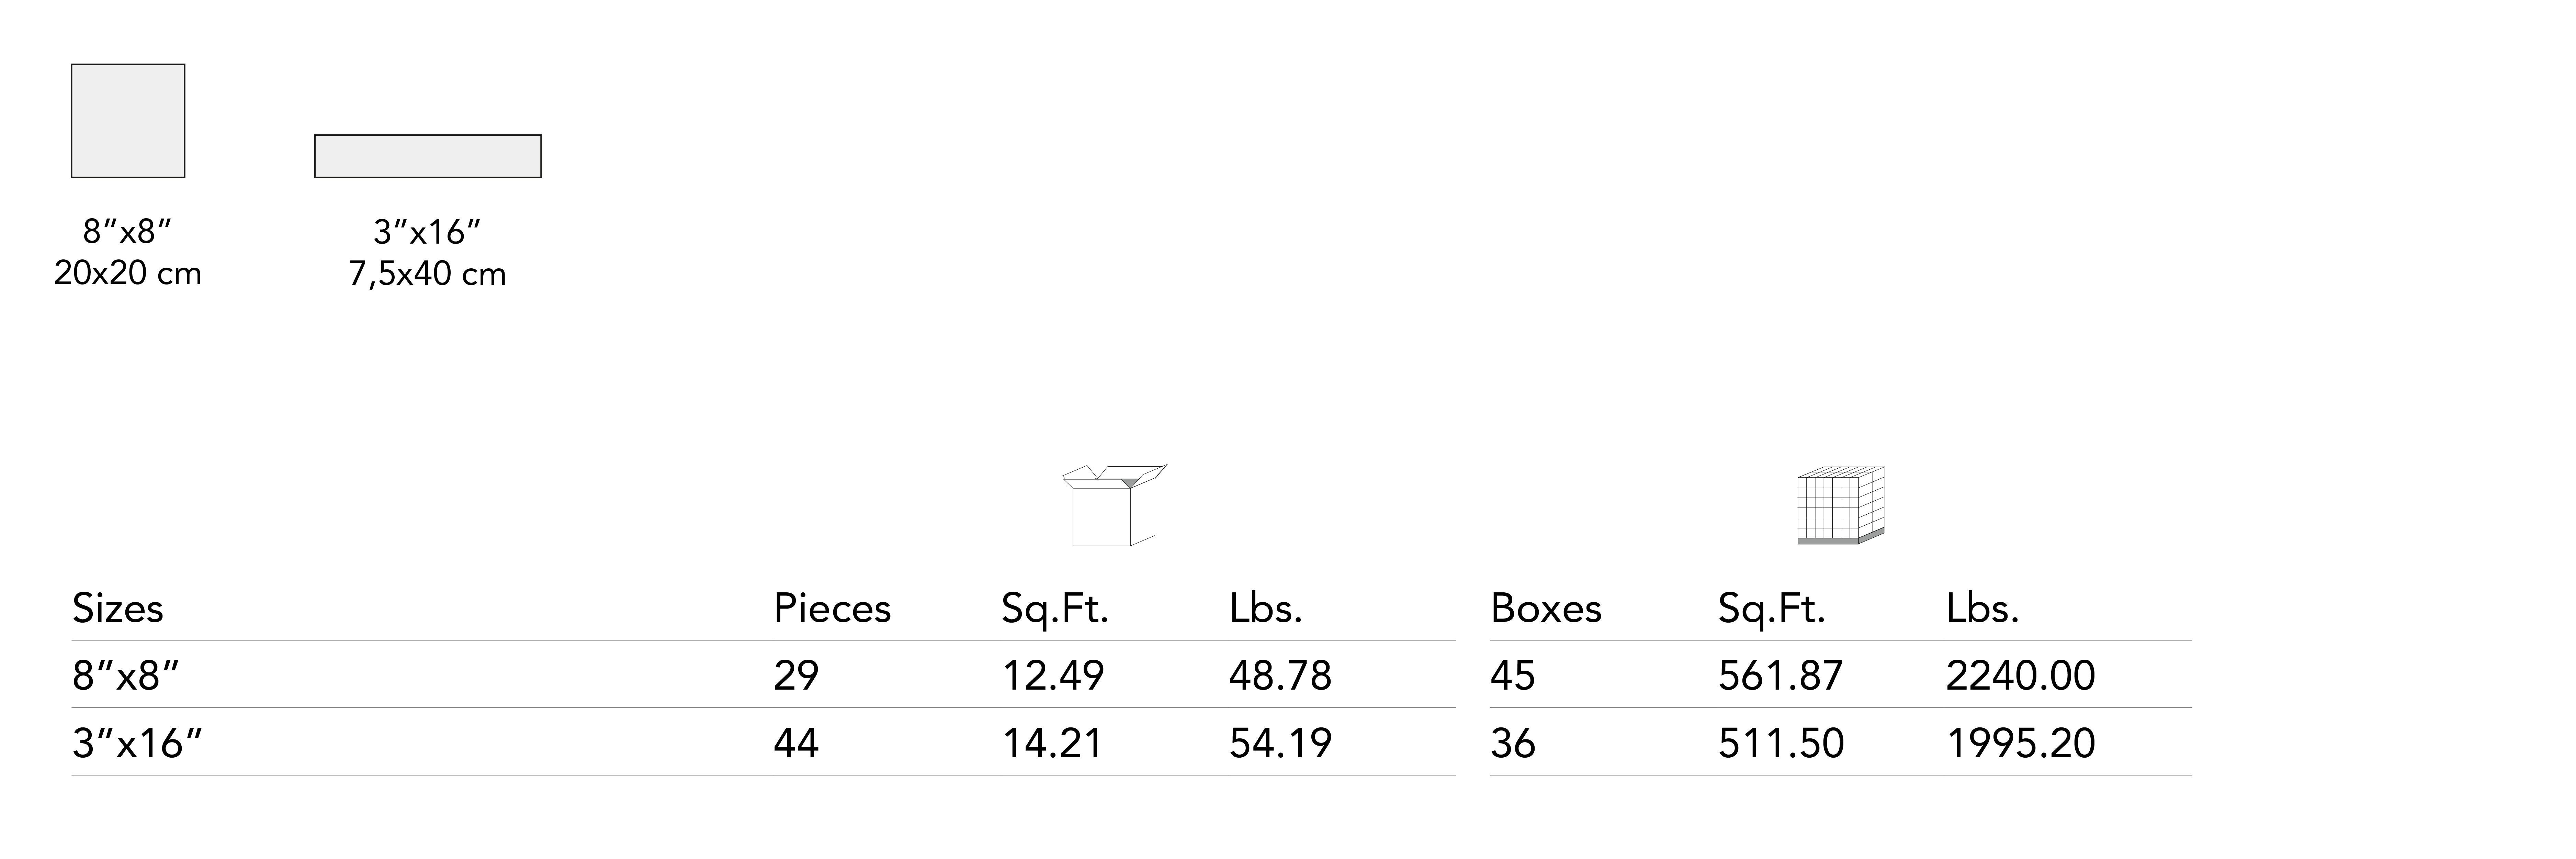Click the 3"x16" 7,5x40 cm label
Screen dimensions: 2576x859
[x=428, y=253]
